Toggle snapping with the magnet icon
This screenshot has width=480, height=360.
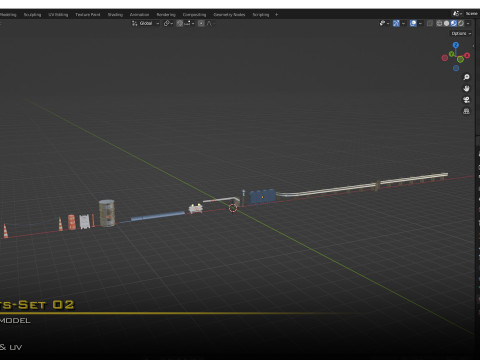pyautogui.click(x=180, y=23)
